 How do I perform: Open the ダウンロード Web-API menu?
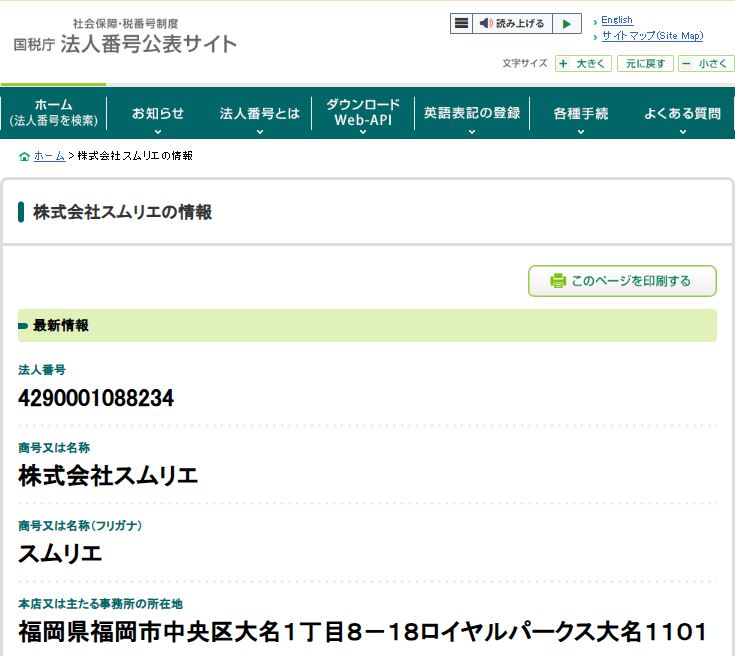pyautogui.click(x=363, y=113)
